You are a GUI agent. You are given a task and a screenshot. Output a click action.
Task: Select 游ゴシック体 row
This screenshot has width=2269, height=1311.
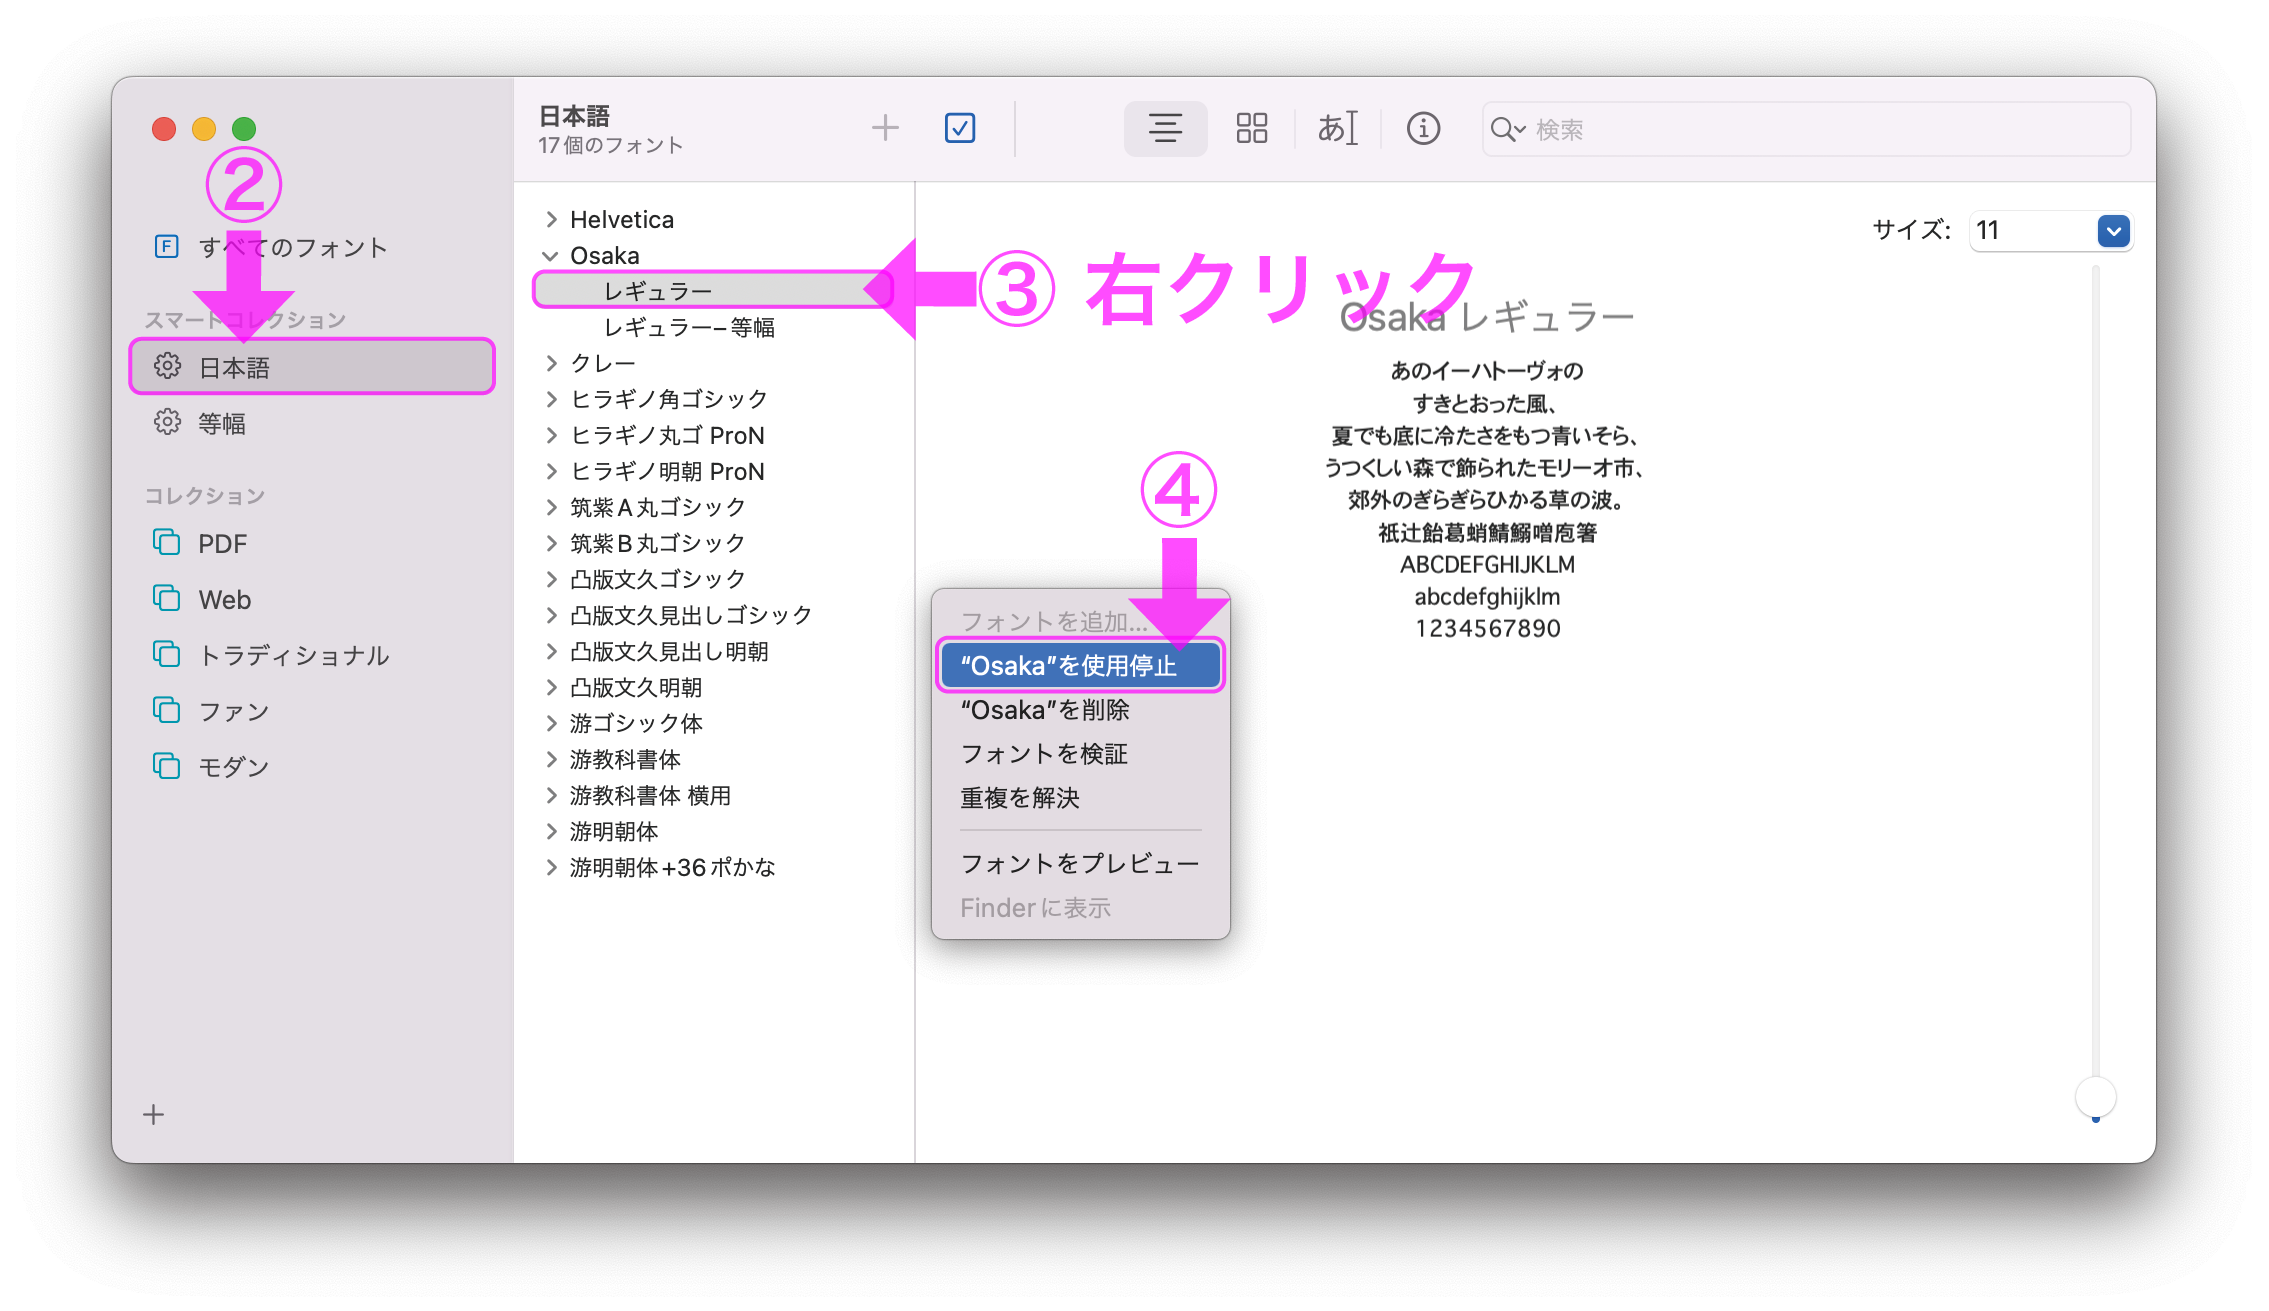point(713,723)
